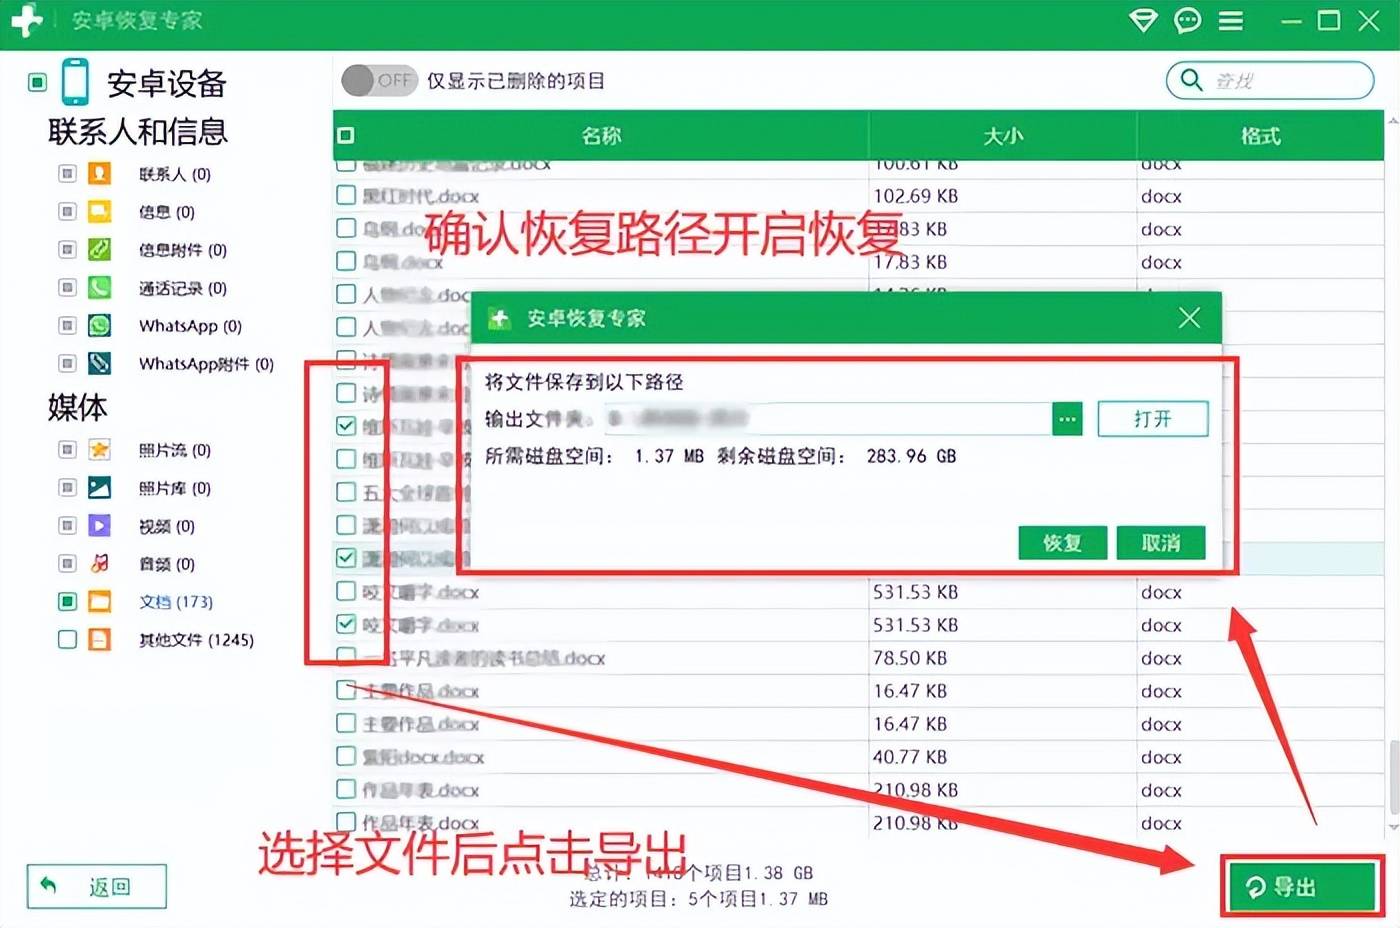The height and width of the screenshot is (928, 1400).
Task: Open the 音频 audio icon
Action: click(x=100, y=563)
